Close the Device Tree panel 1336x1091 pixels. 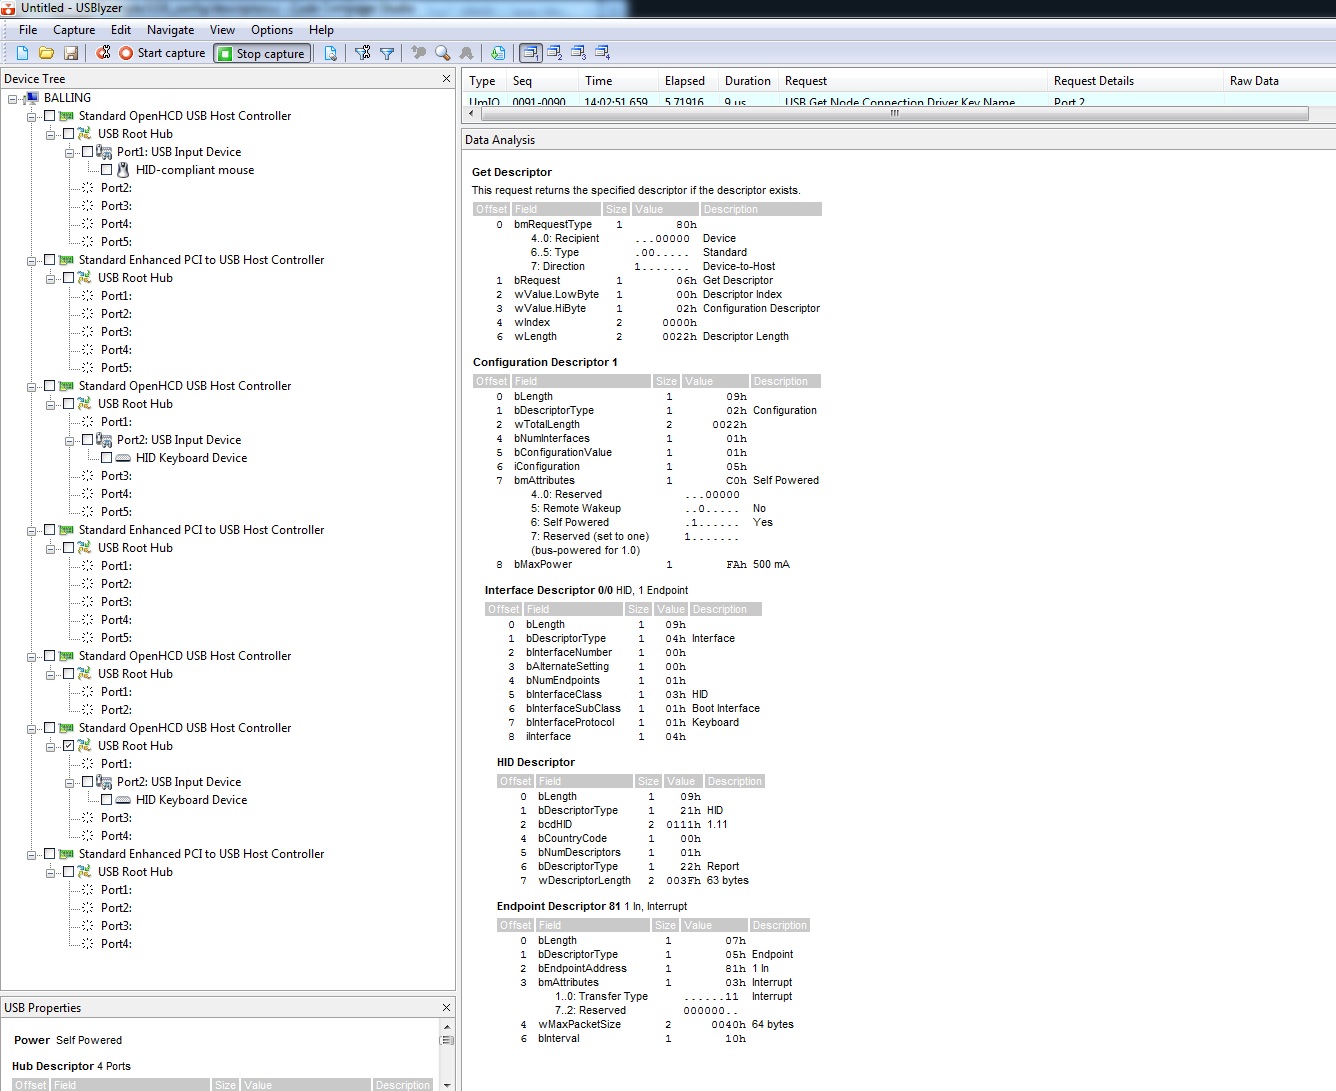point(446,78)
